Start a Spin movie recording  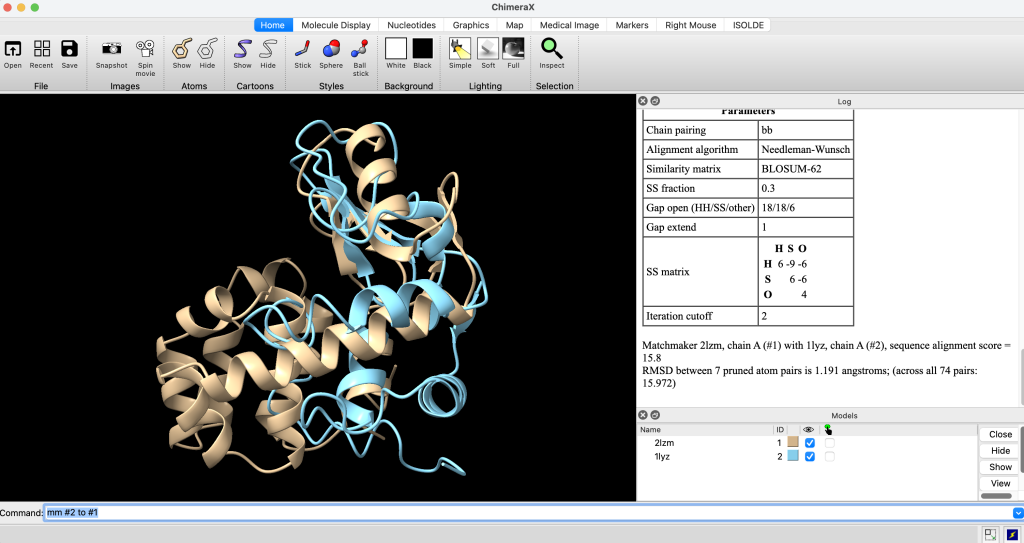(145, 49)
